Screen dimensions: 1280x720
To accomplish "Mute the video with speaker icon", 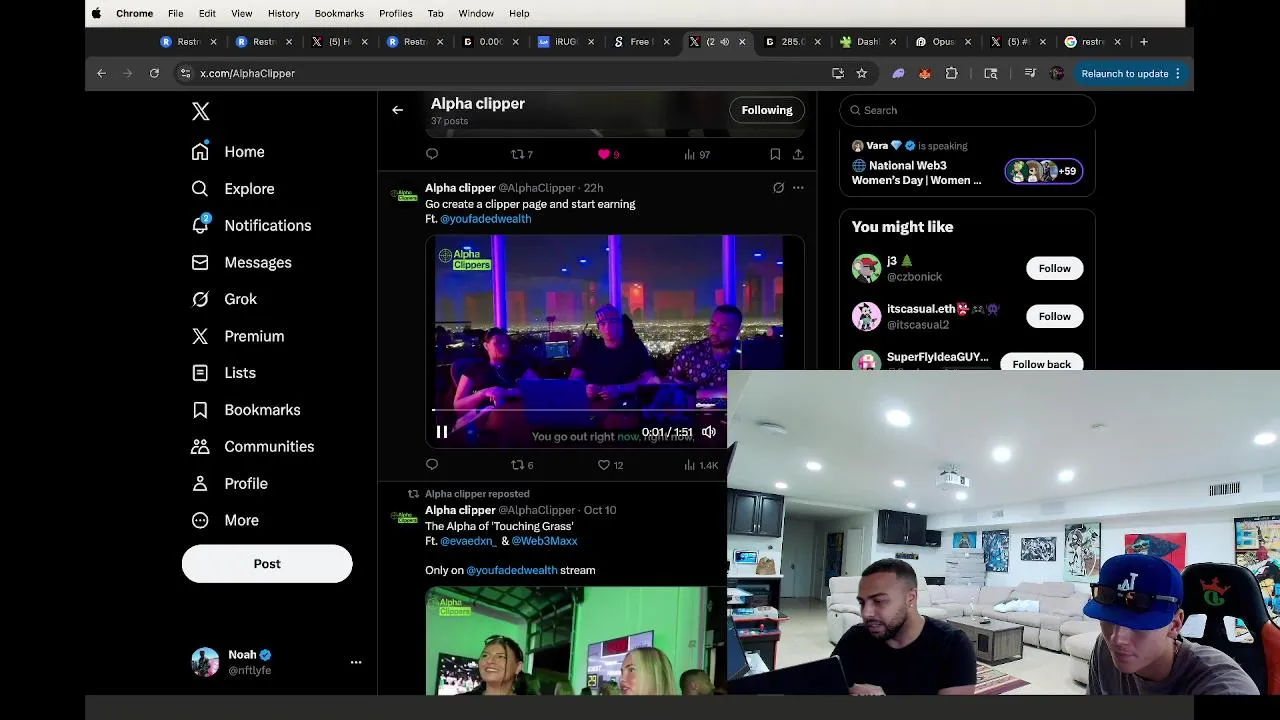I will [709, 432].
